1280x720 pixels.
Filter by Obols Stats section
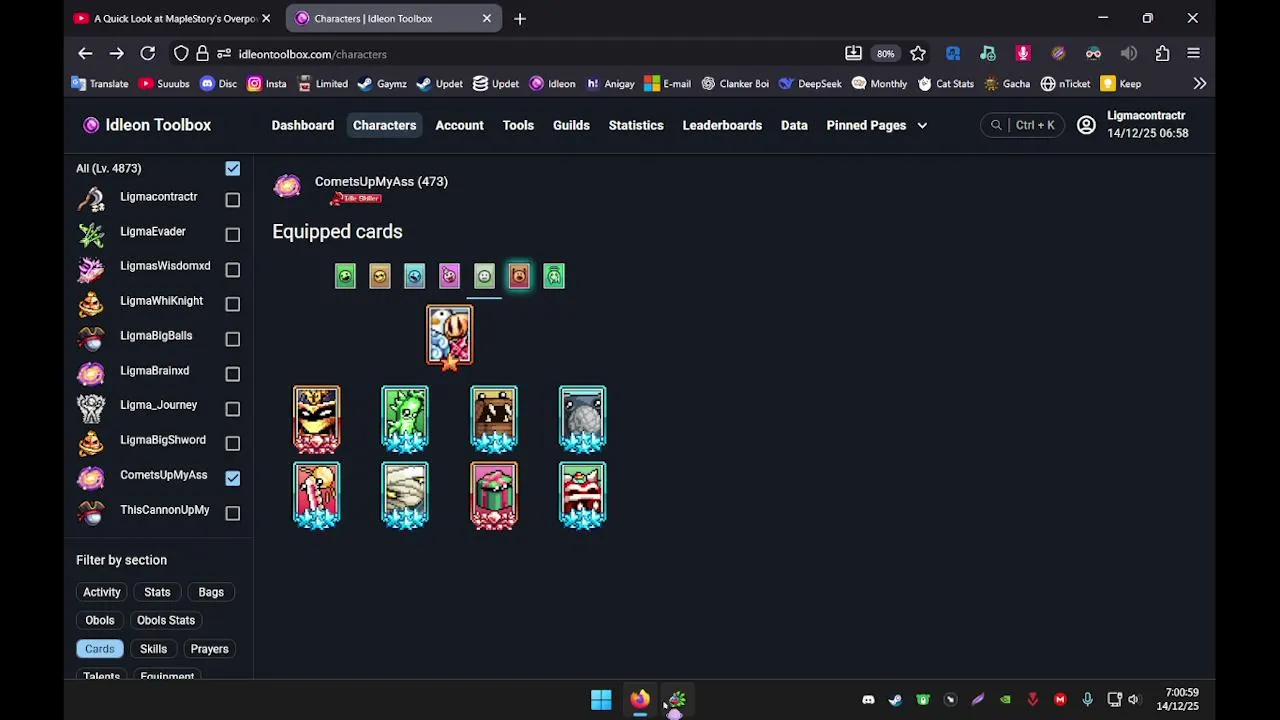coord(166,620)
